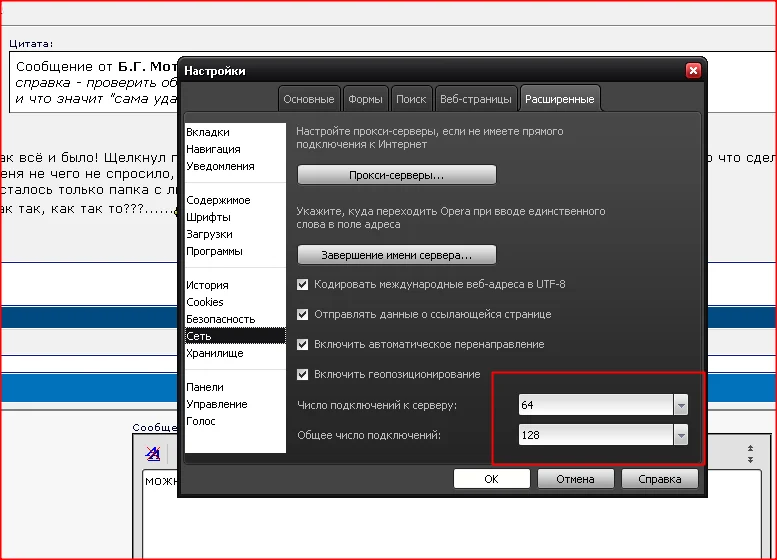
Task: Open the Веб-страницы tab
Action: 476,99
